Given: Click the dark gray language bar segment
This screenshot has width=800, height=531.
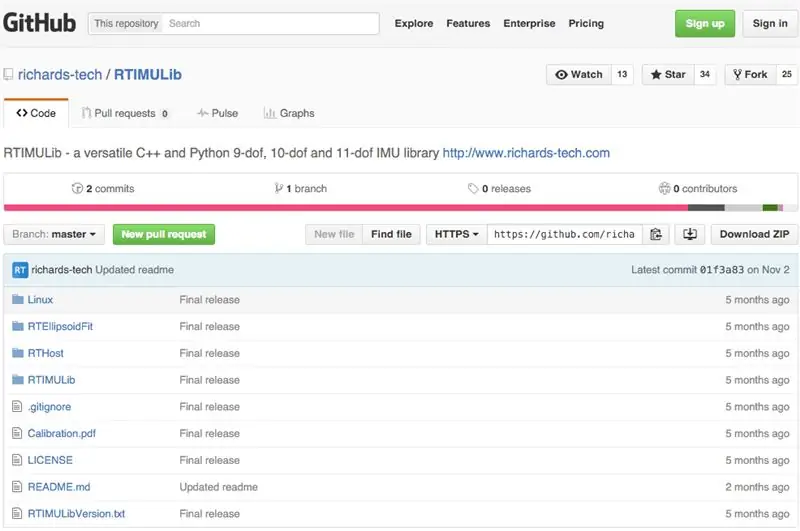Looking at the screenshot, I should (706, 208).
